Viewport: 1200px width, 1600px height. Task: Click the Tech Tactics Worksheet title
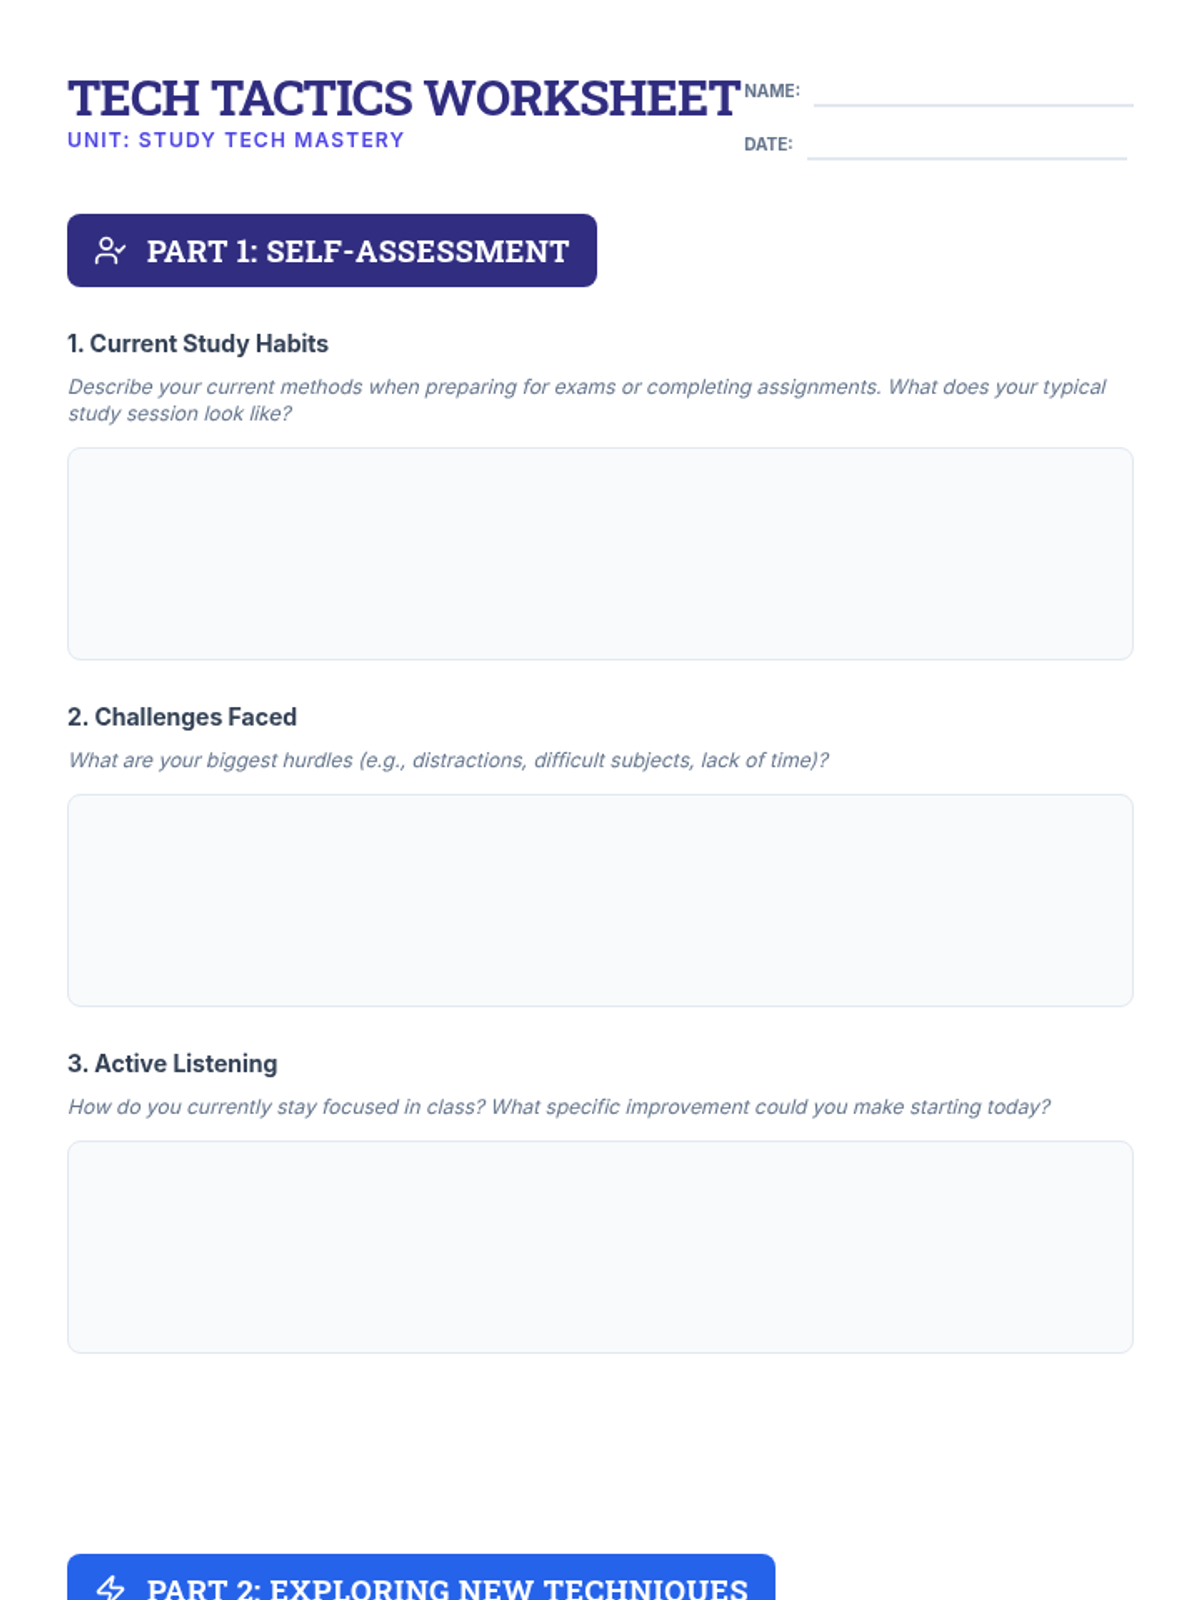pyautogui.click(x=404, y=98)
